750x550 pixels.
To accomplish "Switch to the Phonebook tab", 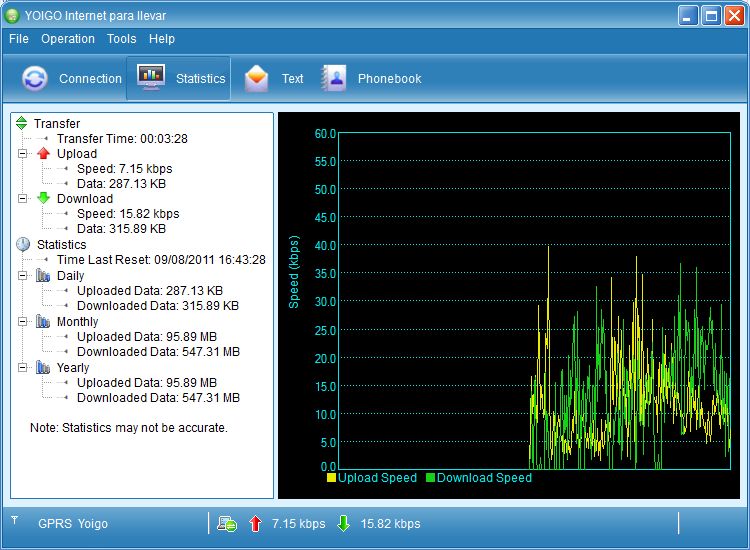I will [x=372, y=78].
